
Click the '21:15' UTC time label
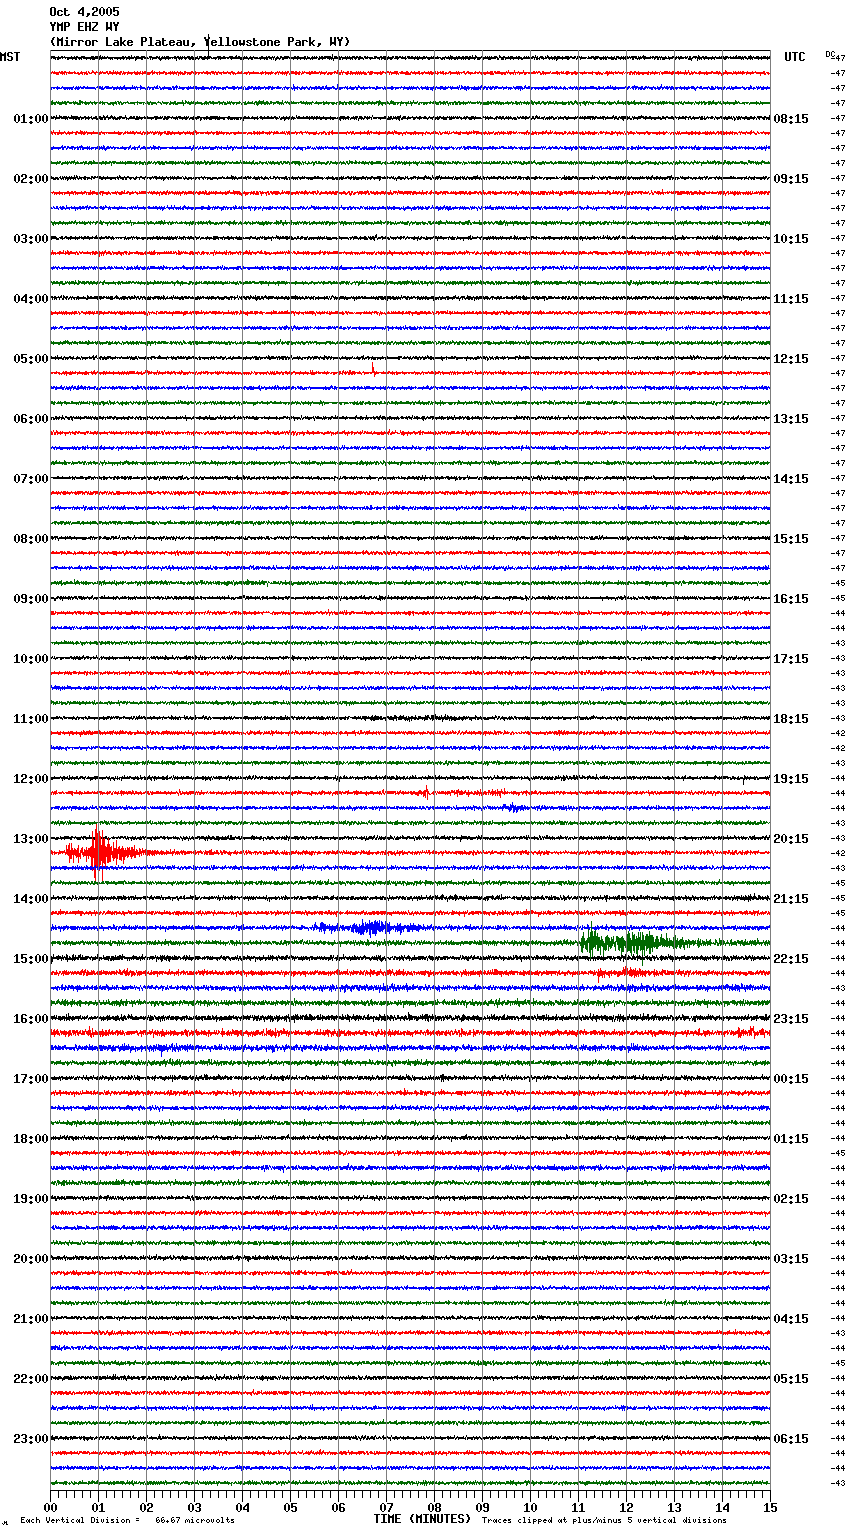point(791,899)
